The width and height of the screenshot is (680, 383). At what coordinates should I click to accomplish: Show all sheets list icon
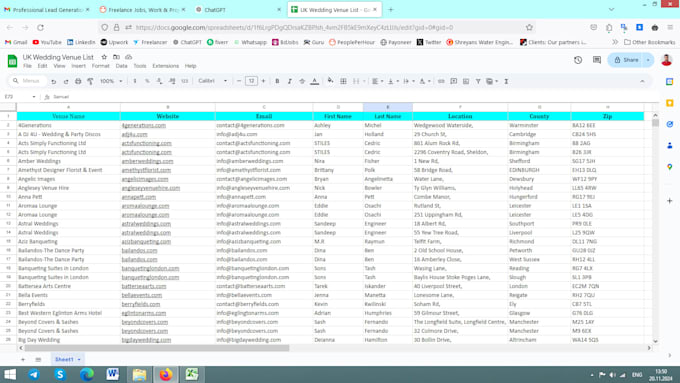click(x=38, y=360)
